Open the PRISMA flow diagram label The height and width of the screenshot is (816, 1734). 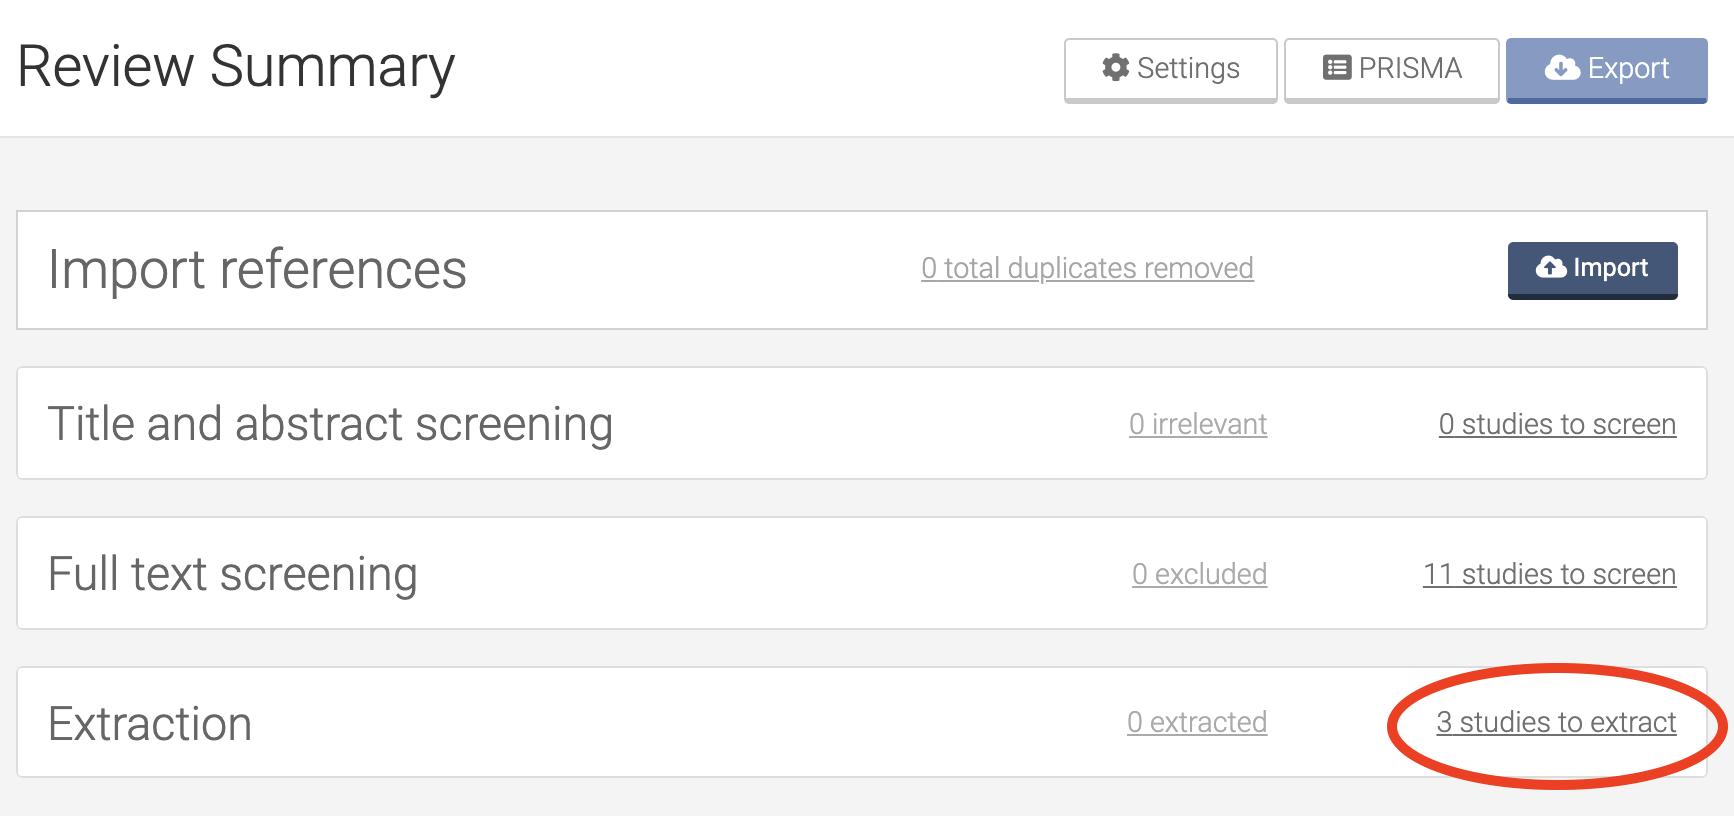pyautogui.click(x=1410, y=68)
